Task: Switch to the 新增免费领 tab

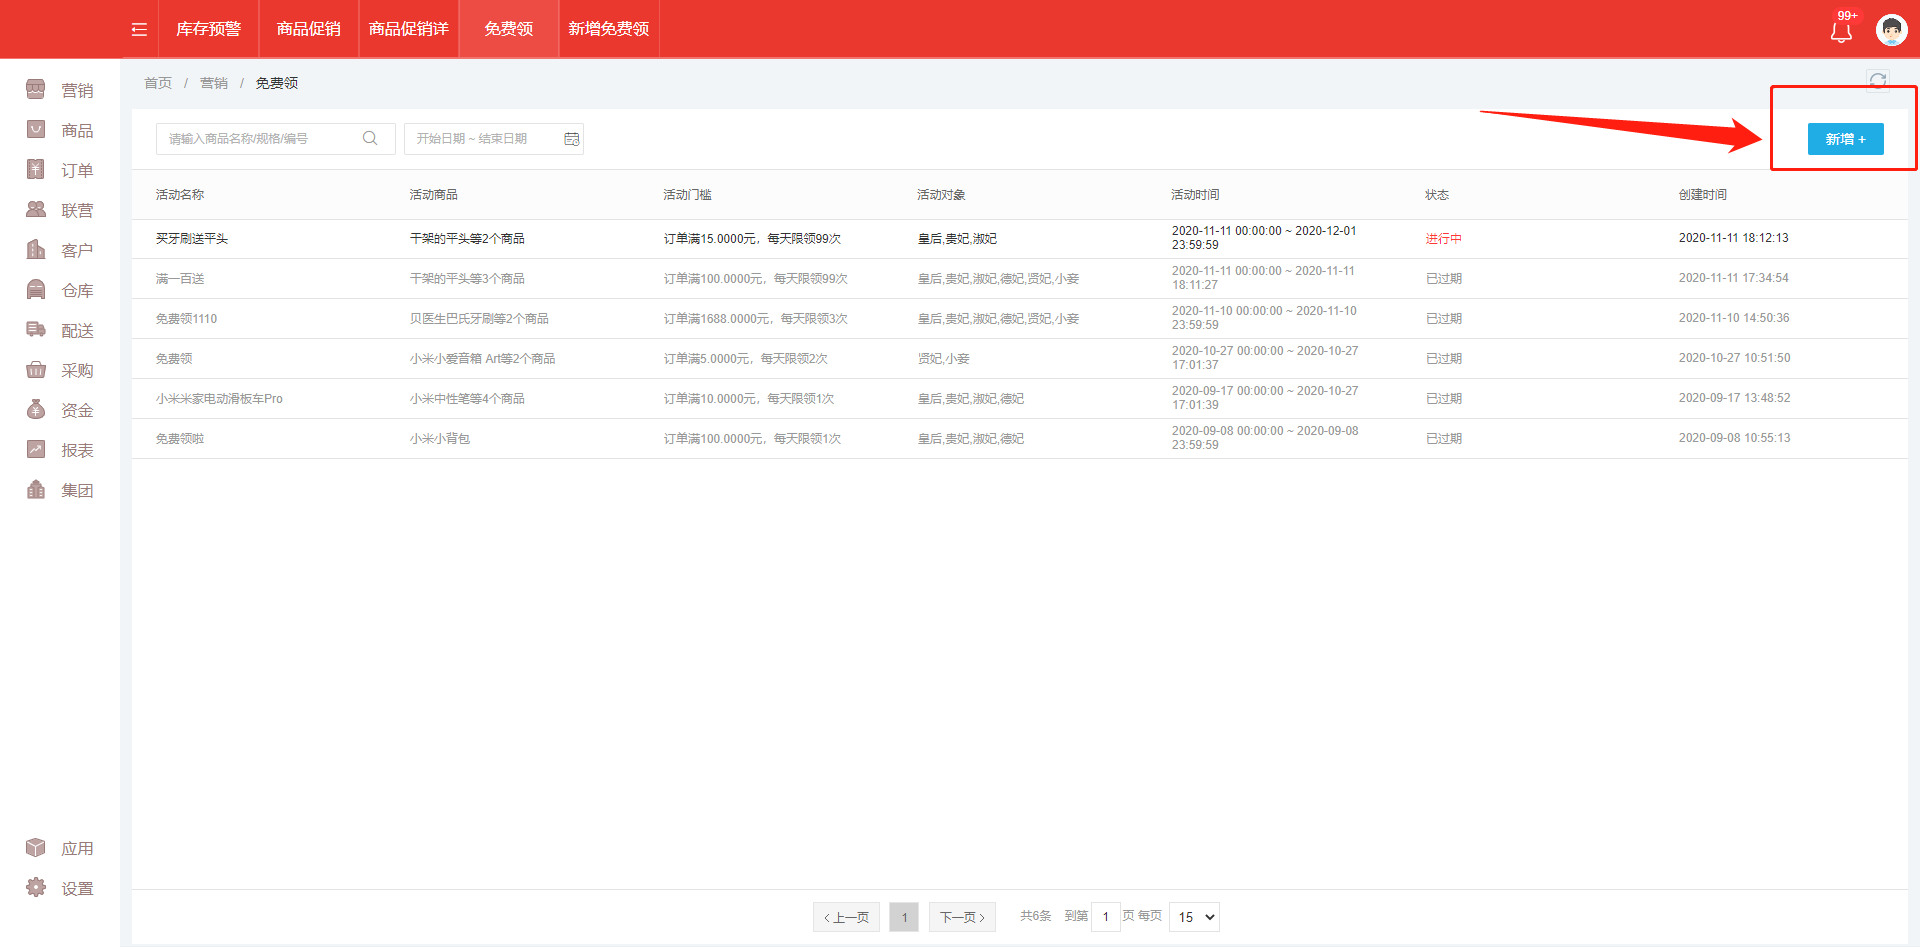Action: click(x=608, y=29)
